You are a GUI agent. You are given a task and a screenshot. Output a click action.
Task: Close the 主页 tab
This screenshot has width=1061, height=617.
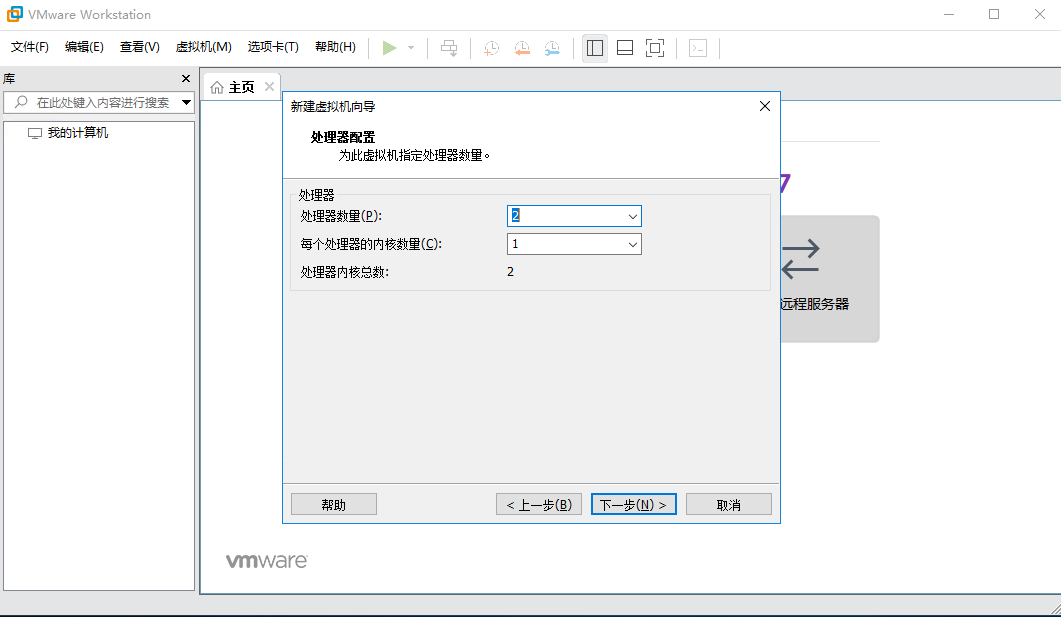(x=269, y=87)
